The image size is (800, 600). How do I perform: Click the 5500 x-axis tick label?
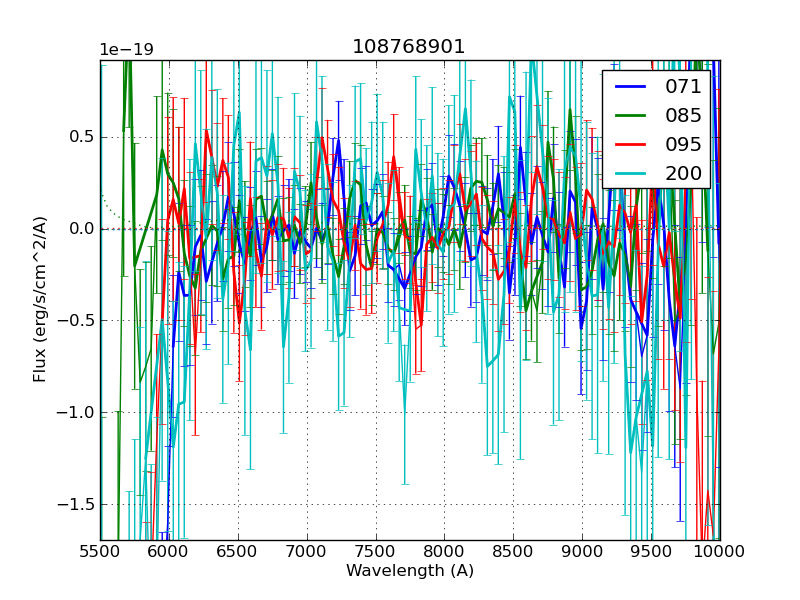tap(100, 552)
